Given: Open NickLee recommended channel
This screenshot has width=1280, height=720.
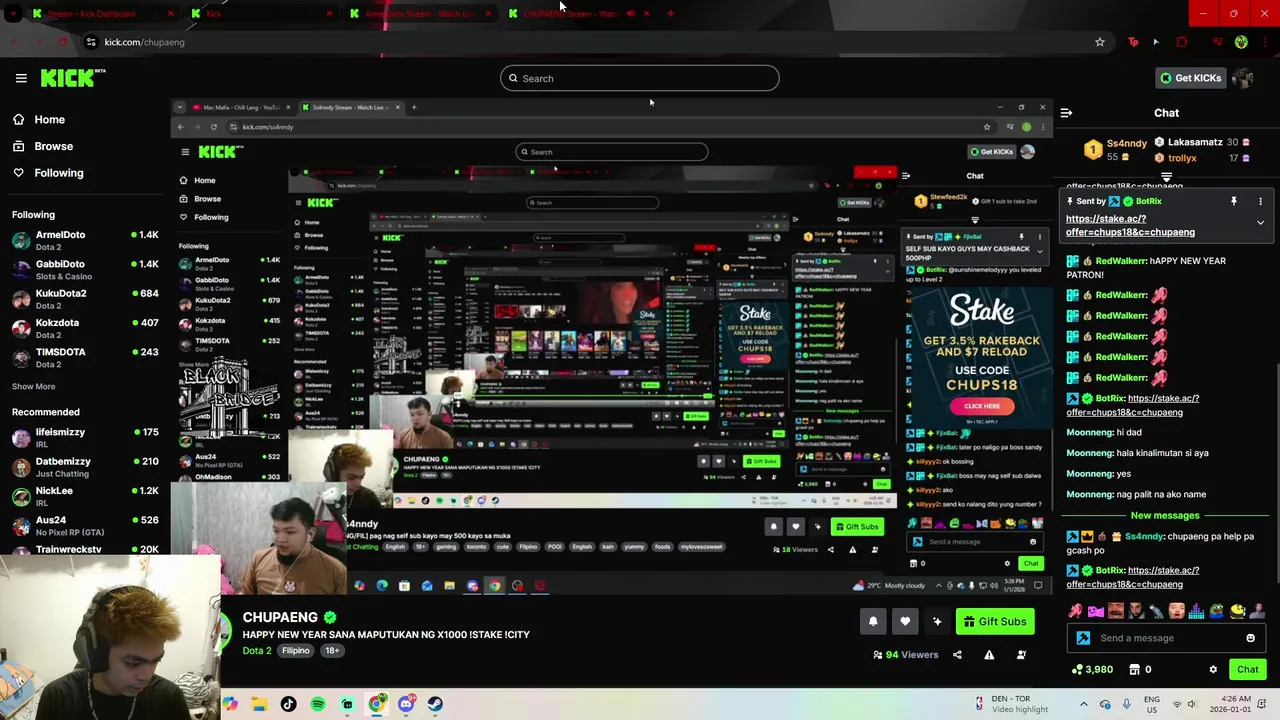Looking at the screenshot, I should 85,496.
